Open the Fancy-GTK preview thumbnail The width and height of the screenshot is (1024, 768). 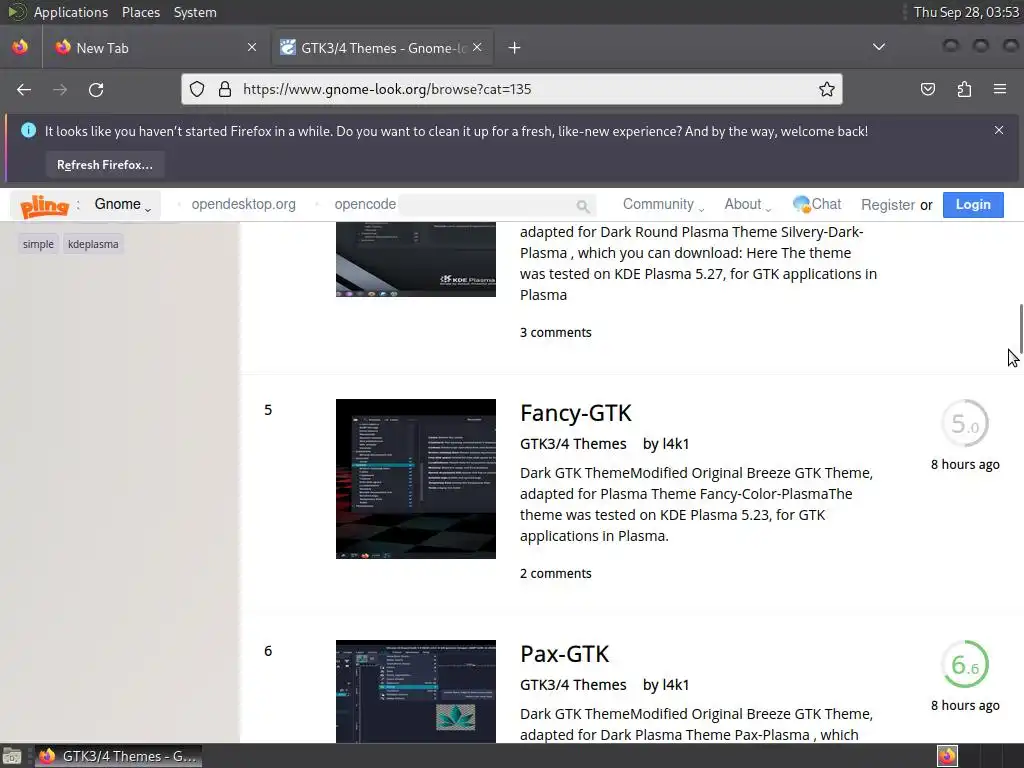pyautogui.click(x=415, y=479)
